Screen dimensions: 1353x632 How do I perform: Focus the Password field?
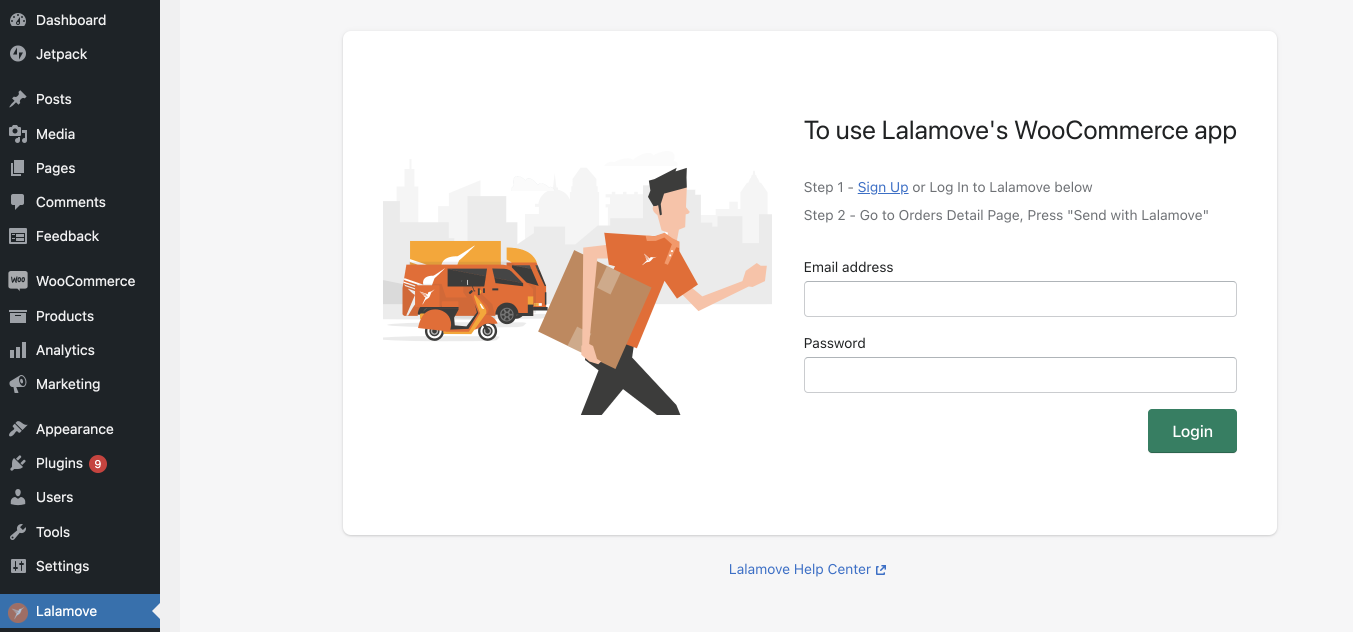pos(1020,375)
